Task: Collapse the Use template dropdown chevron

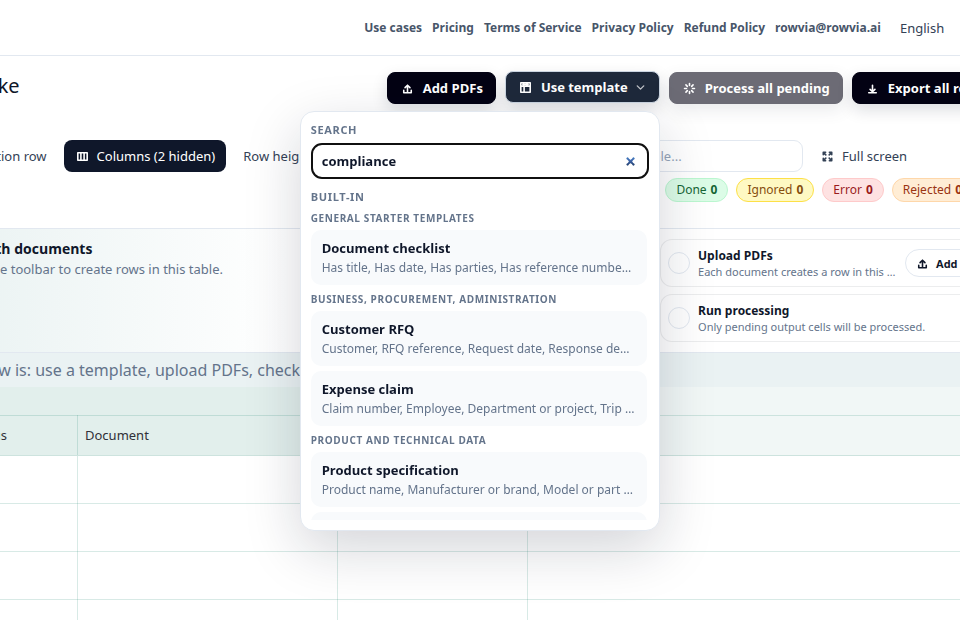Action: [x=640, y=88]
